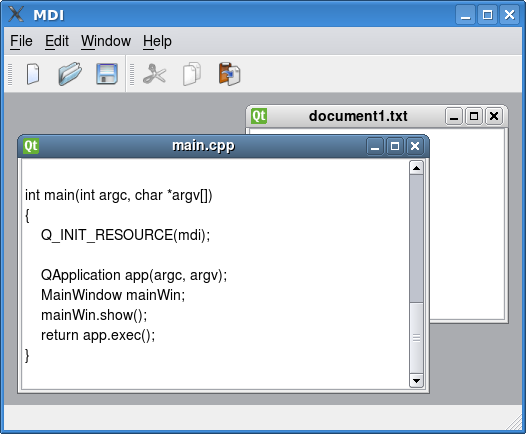Viewport: 526px width, 434px height.
Task: Click the Qt icon on document1.txt window
Action: 259,116
